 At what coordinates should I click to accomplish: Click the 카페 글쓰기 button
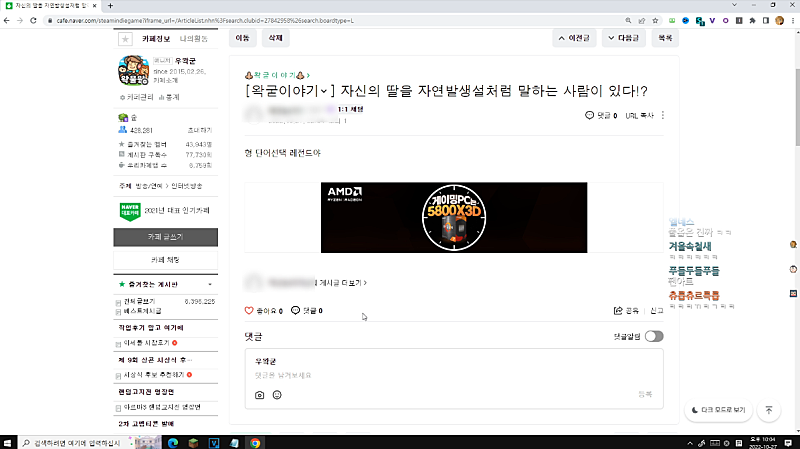click(165, 236)
